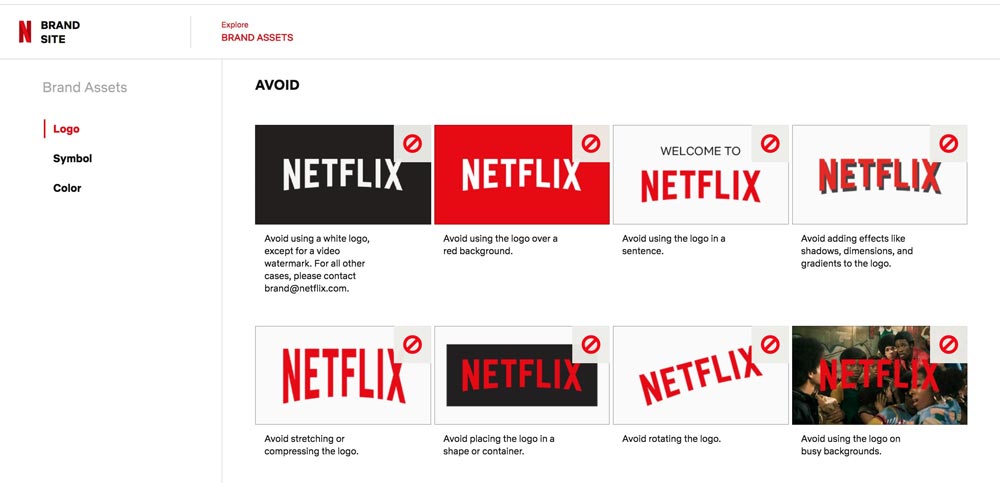This screenshot has width=1000, height=483.
Task: Click prohibited icon on stretched logo example
Action: (412, 344)
